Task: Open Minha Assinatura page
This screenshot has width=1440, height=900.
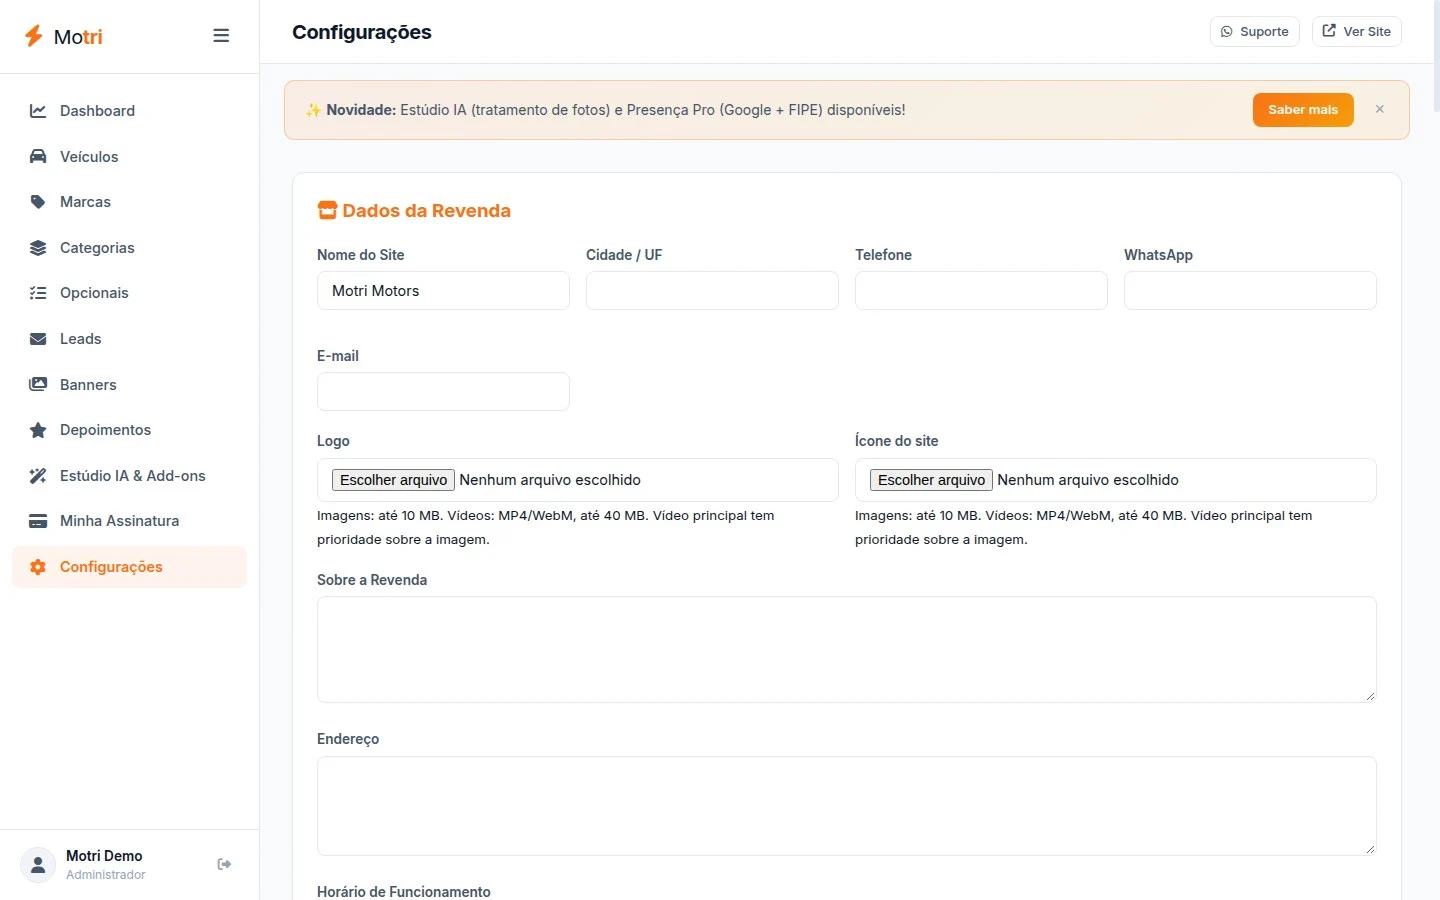Action: 129,521
